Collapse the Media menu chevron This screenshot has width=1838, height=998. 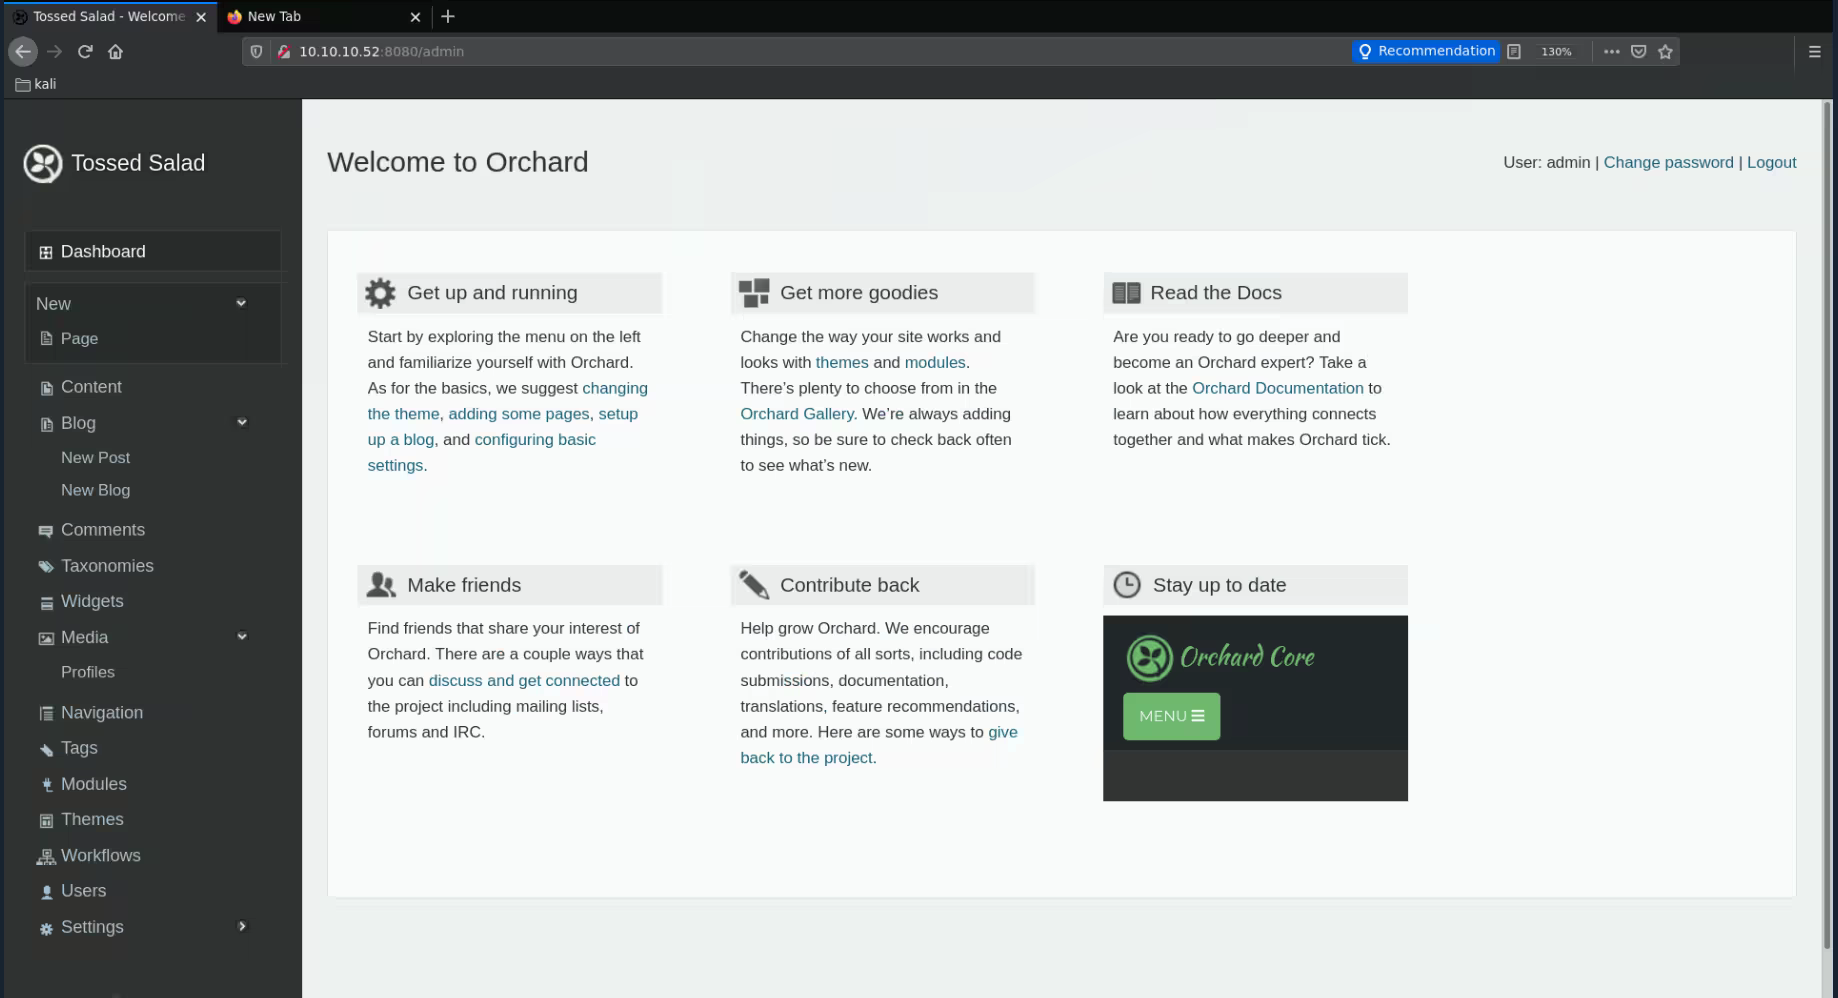click(241, 636)
